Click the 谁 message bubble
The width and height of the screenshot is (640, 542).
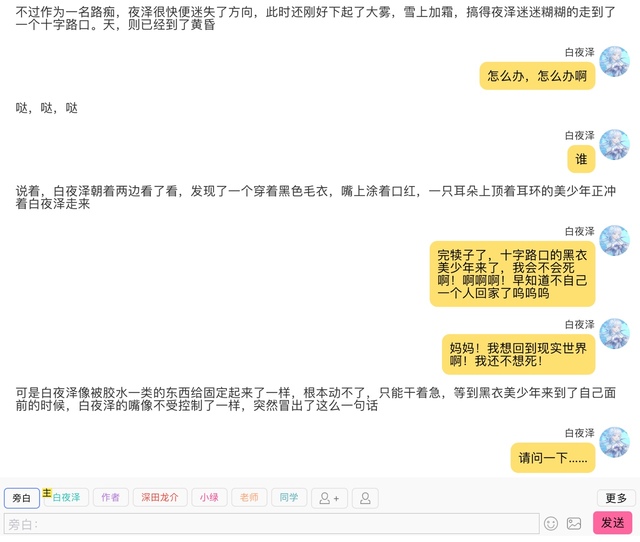pos(581,159)
